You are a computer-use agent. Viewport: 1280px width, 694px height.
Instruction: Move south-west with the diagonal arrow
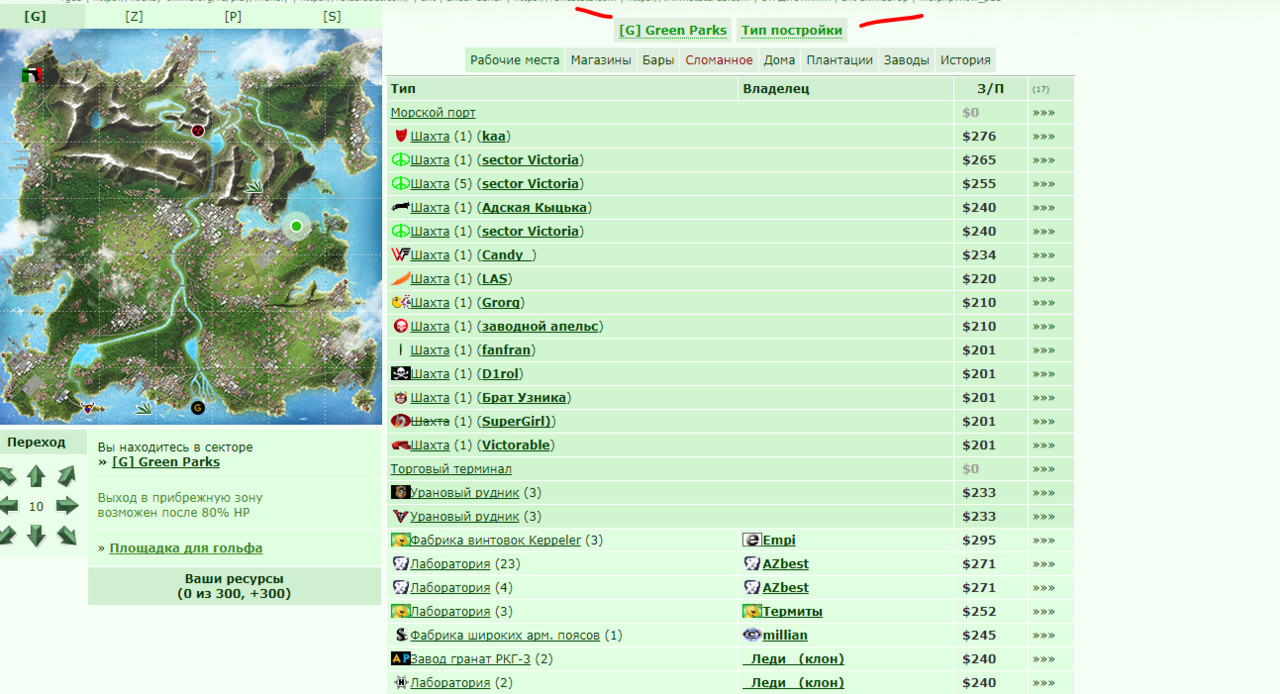pos(8,536)
